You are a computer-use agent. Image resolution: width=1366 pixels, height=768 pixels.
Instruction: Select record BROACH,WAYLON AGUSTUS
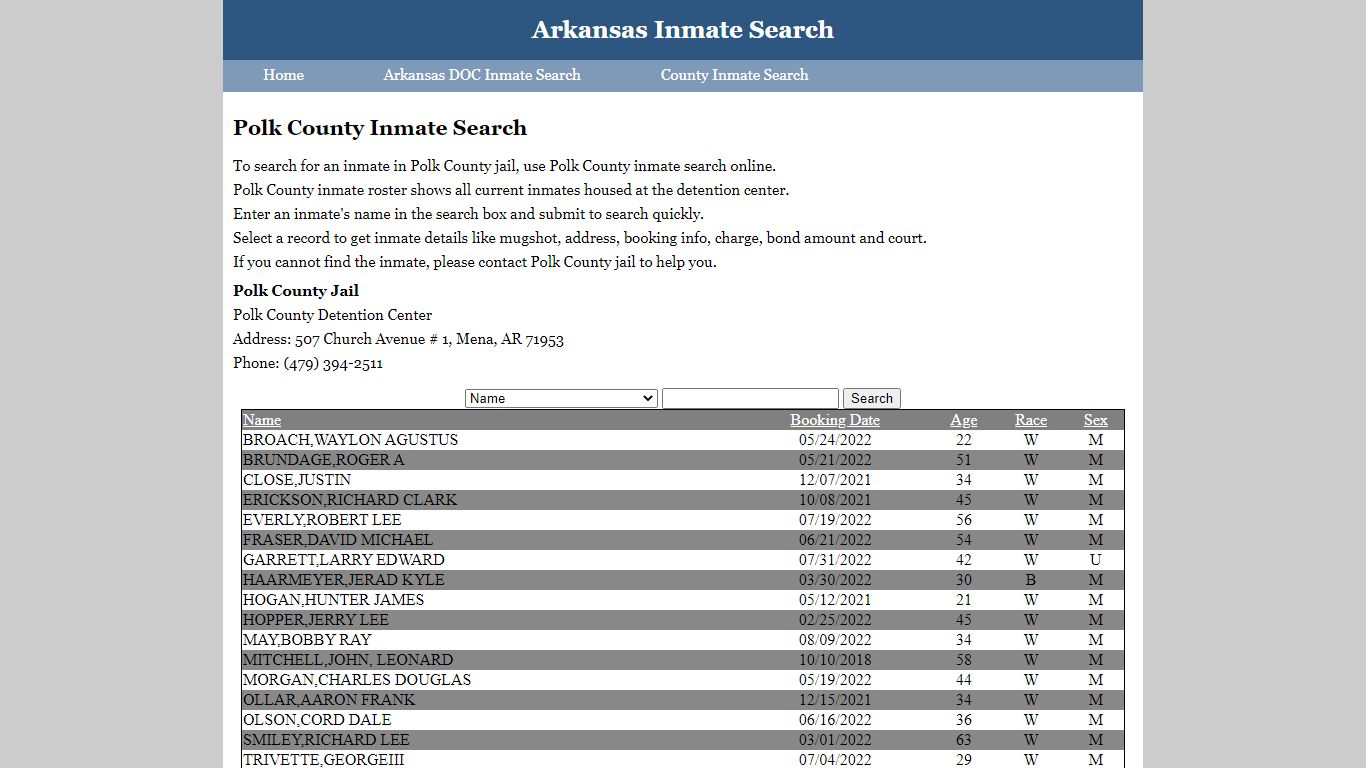[x=683, y=440]
